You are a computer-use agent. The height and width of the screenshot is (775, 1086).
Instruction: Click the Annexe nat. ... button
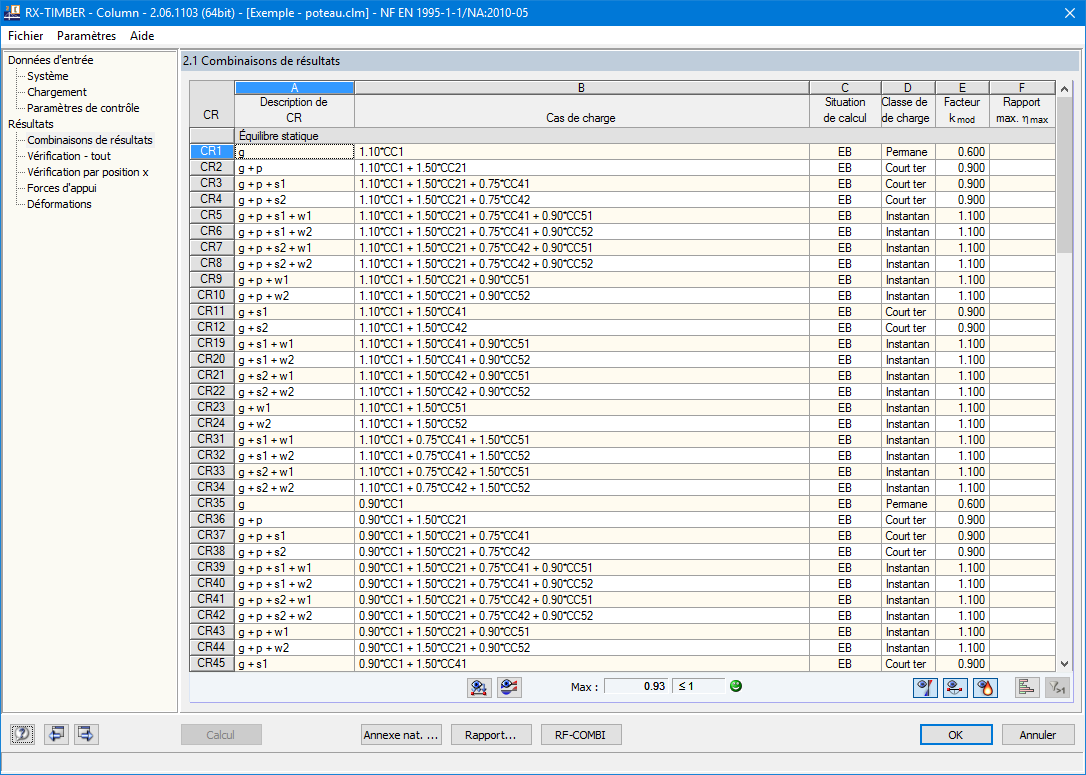tap(402, 735)
